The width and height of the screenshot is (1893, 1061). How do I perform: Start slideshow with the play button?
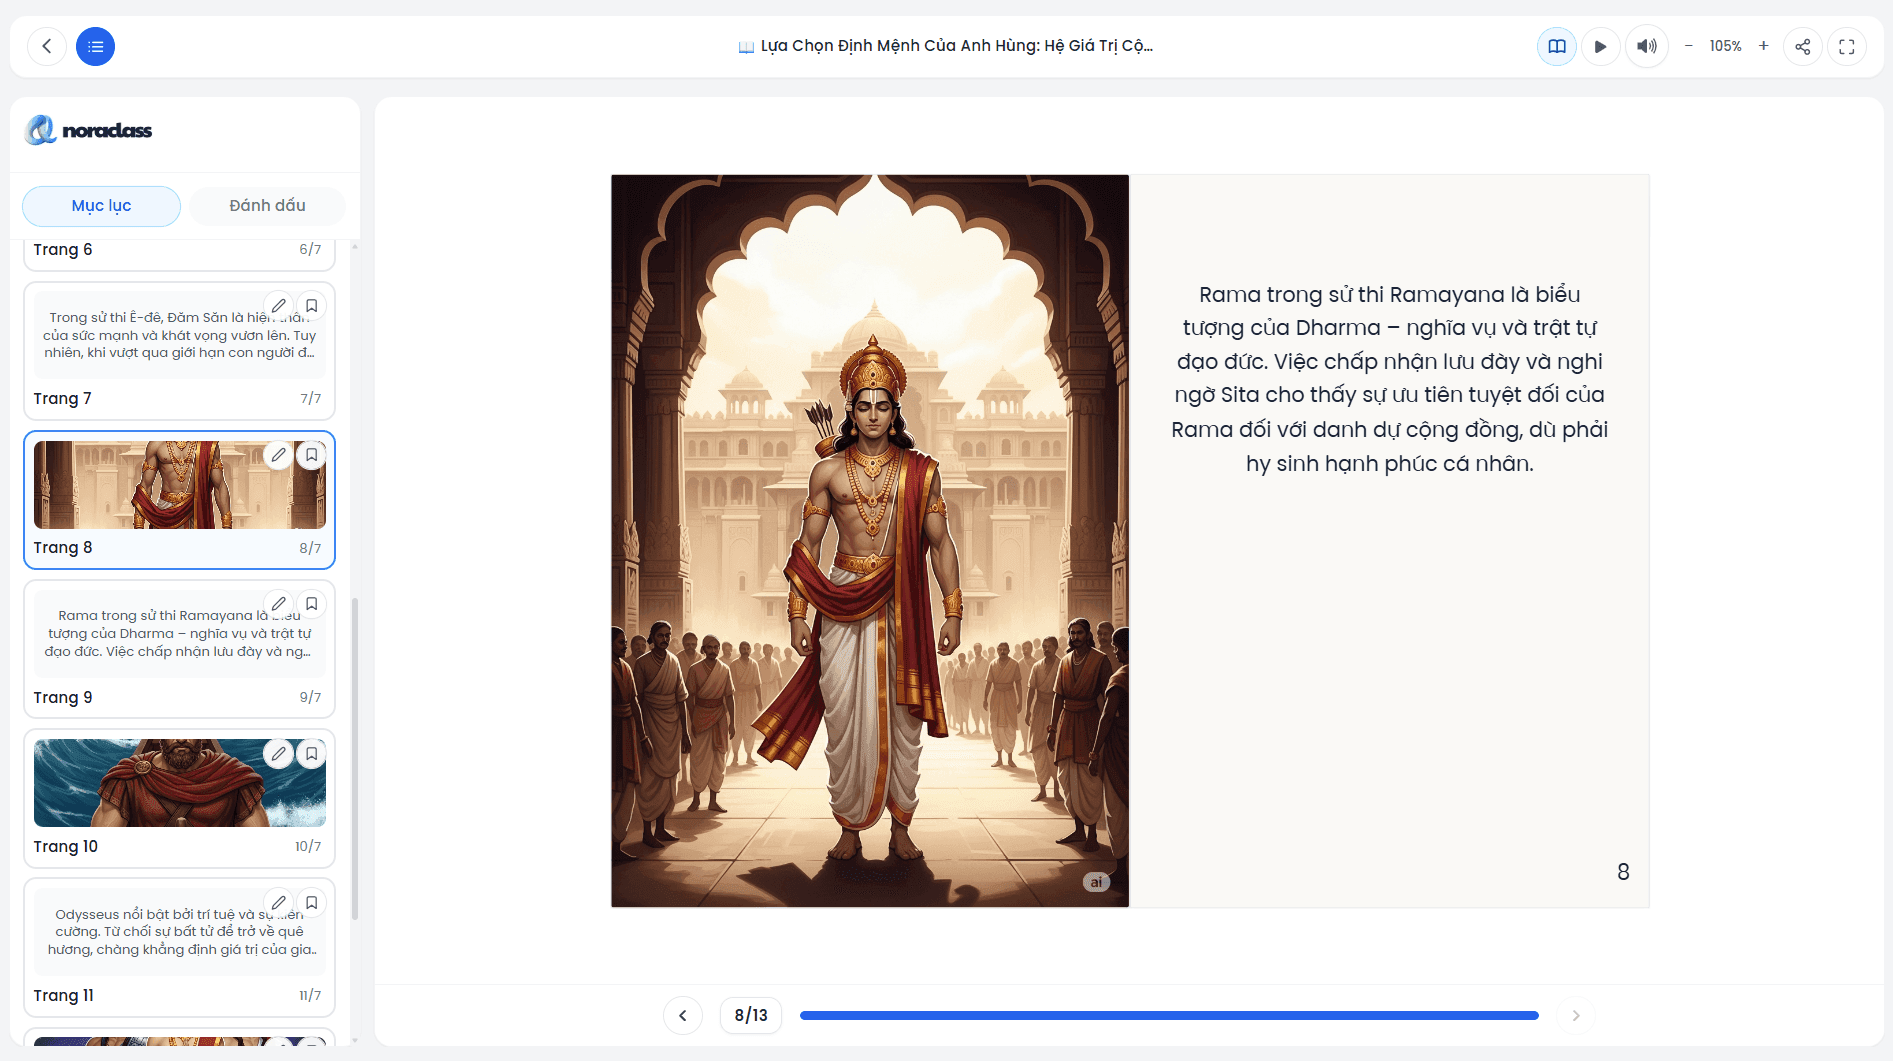(1601, 46)
